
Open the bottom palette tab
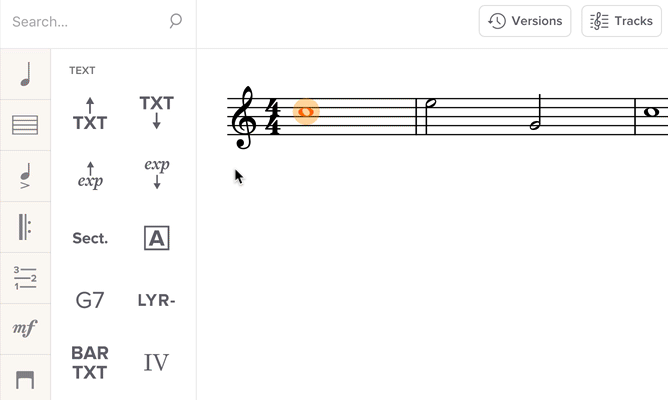pyautogui.click(x=25, y=379)
